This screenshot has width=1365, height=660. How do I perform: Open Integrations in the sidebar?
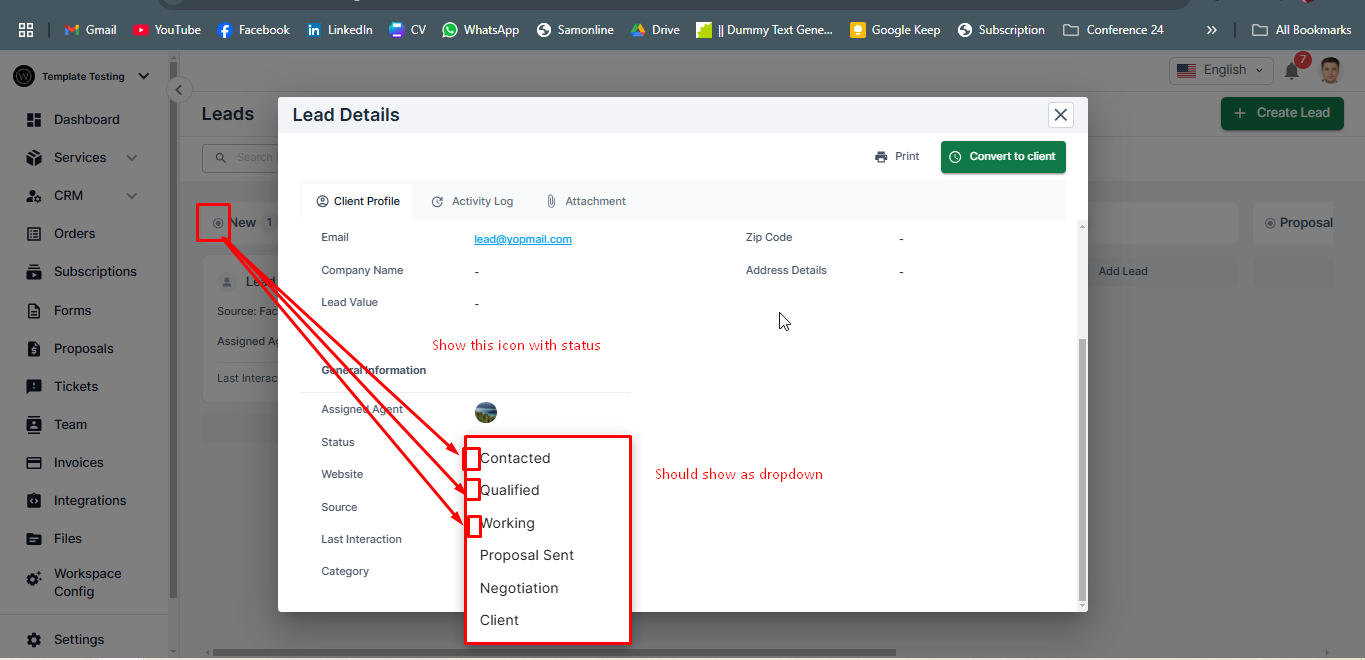76,500
